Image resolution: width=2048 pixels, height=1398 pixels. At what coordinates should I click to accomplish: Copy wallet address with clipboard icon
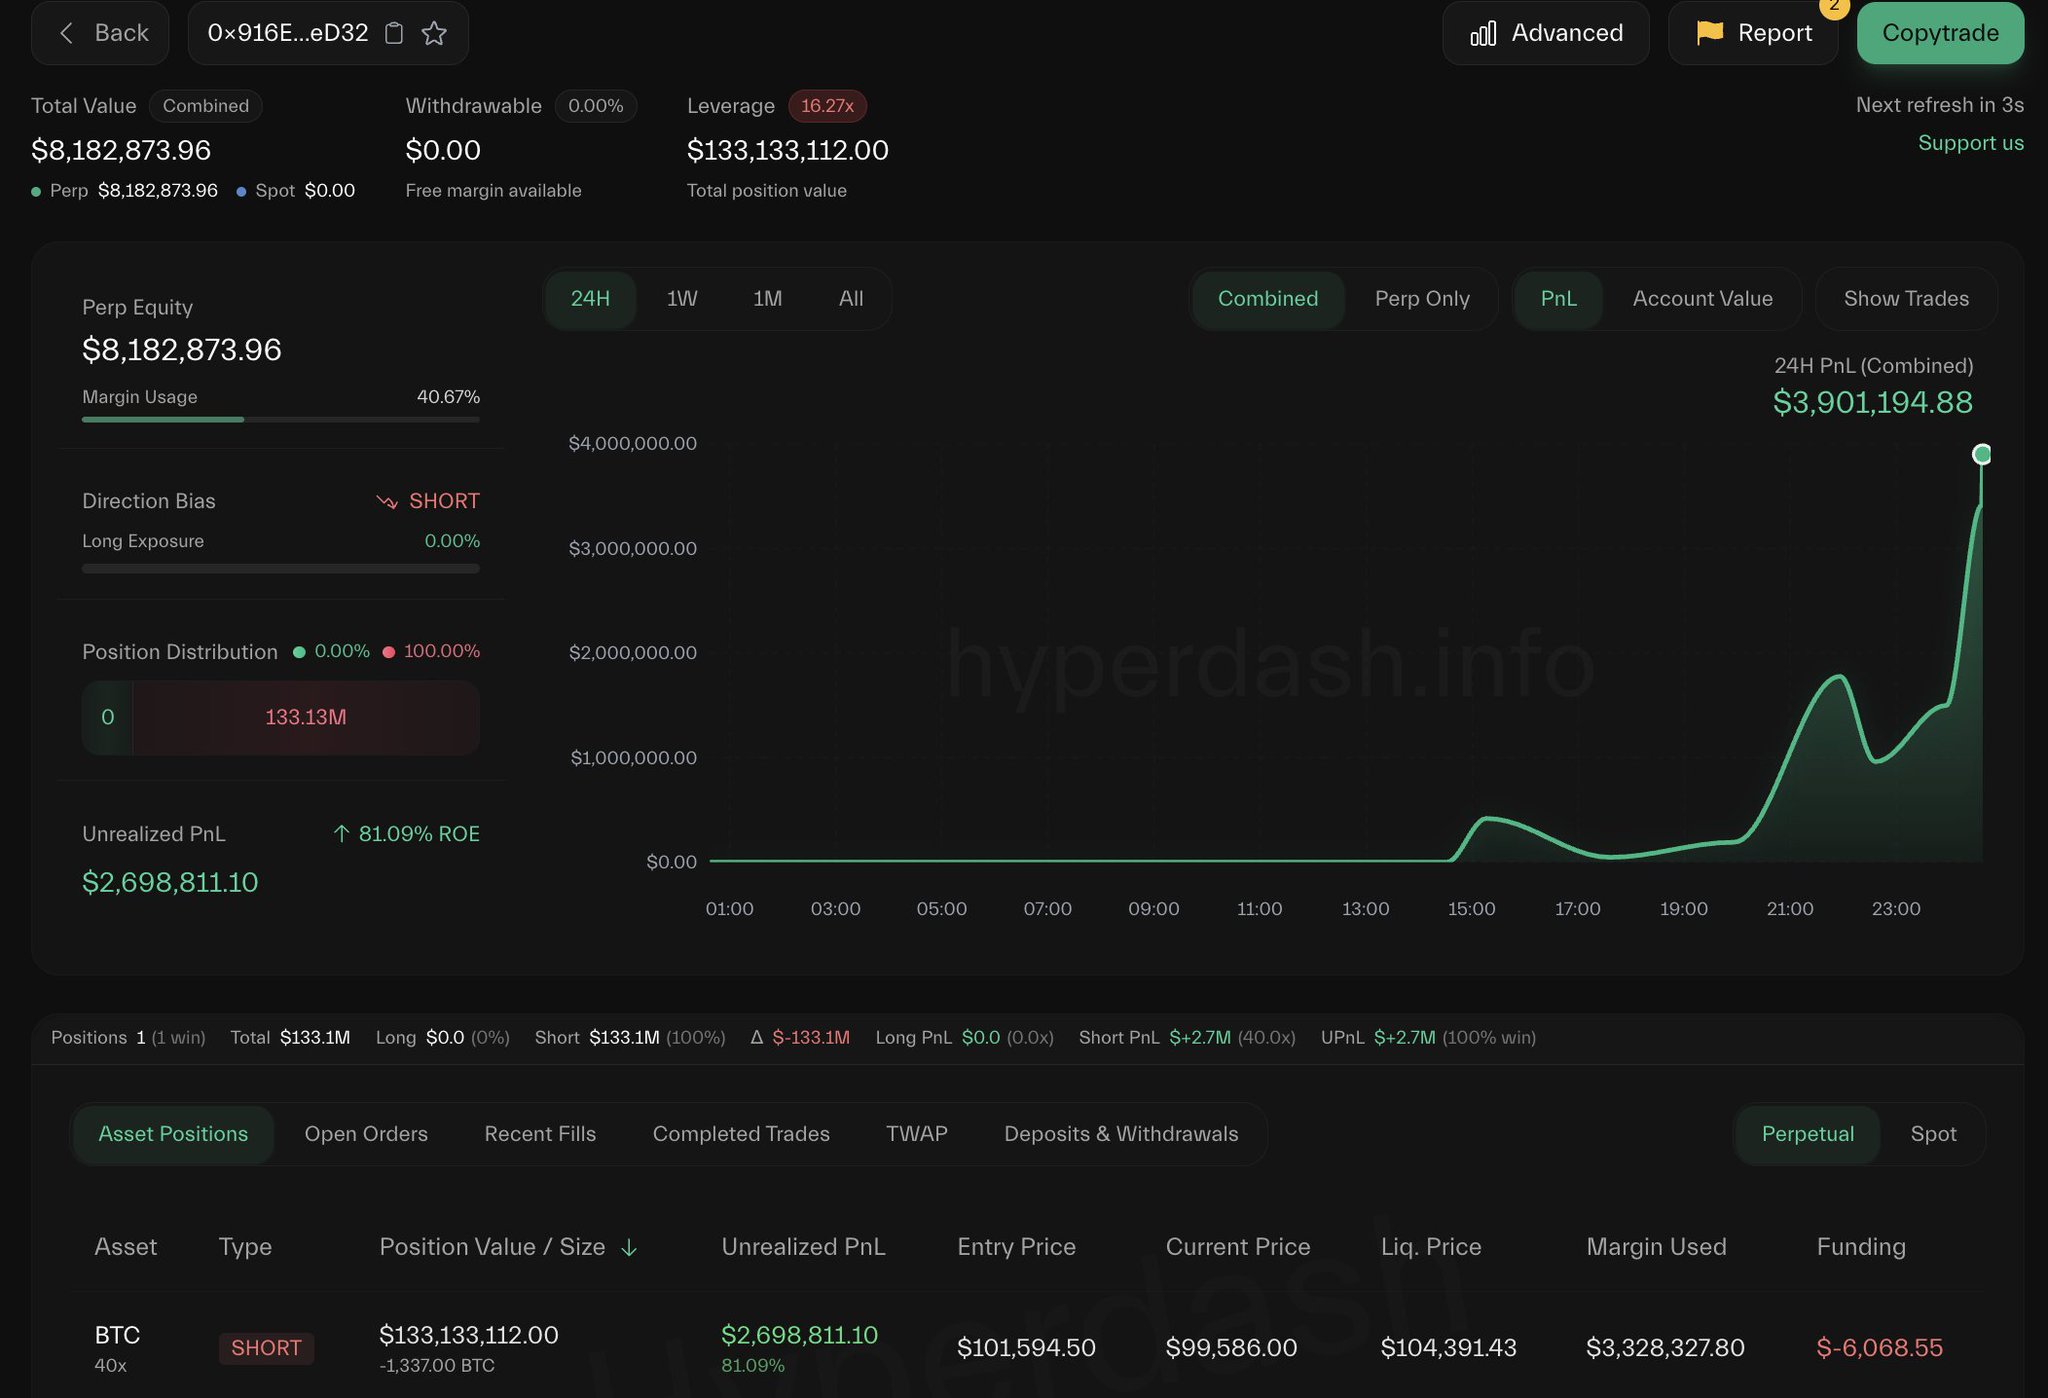click(x=394, y=33)
